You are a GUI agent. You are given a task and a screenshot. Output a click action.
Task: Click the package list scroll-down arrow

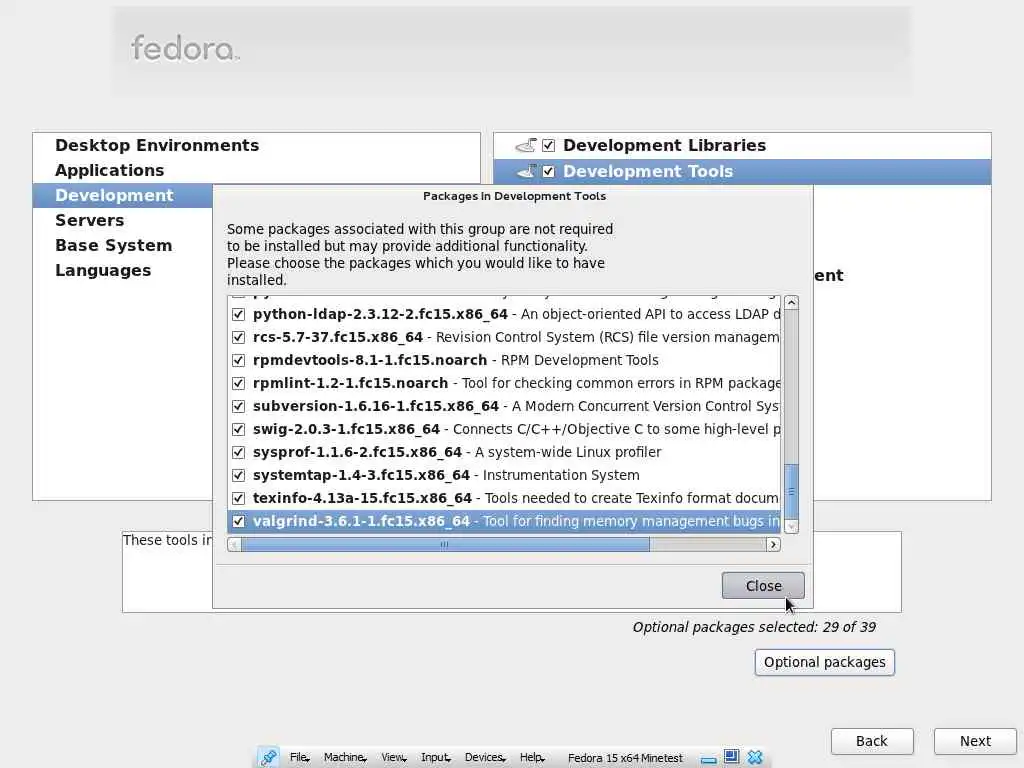791,526
